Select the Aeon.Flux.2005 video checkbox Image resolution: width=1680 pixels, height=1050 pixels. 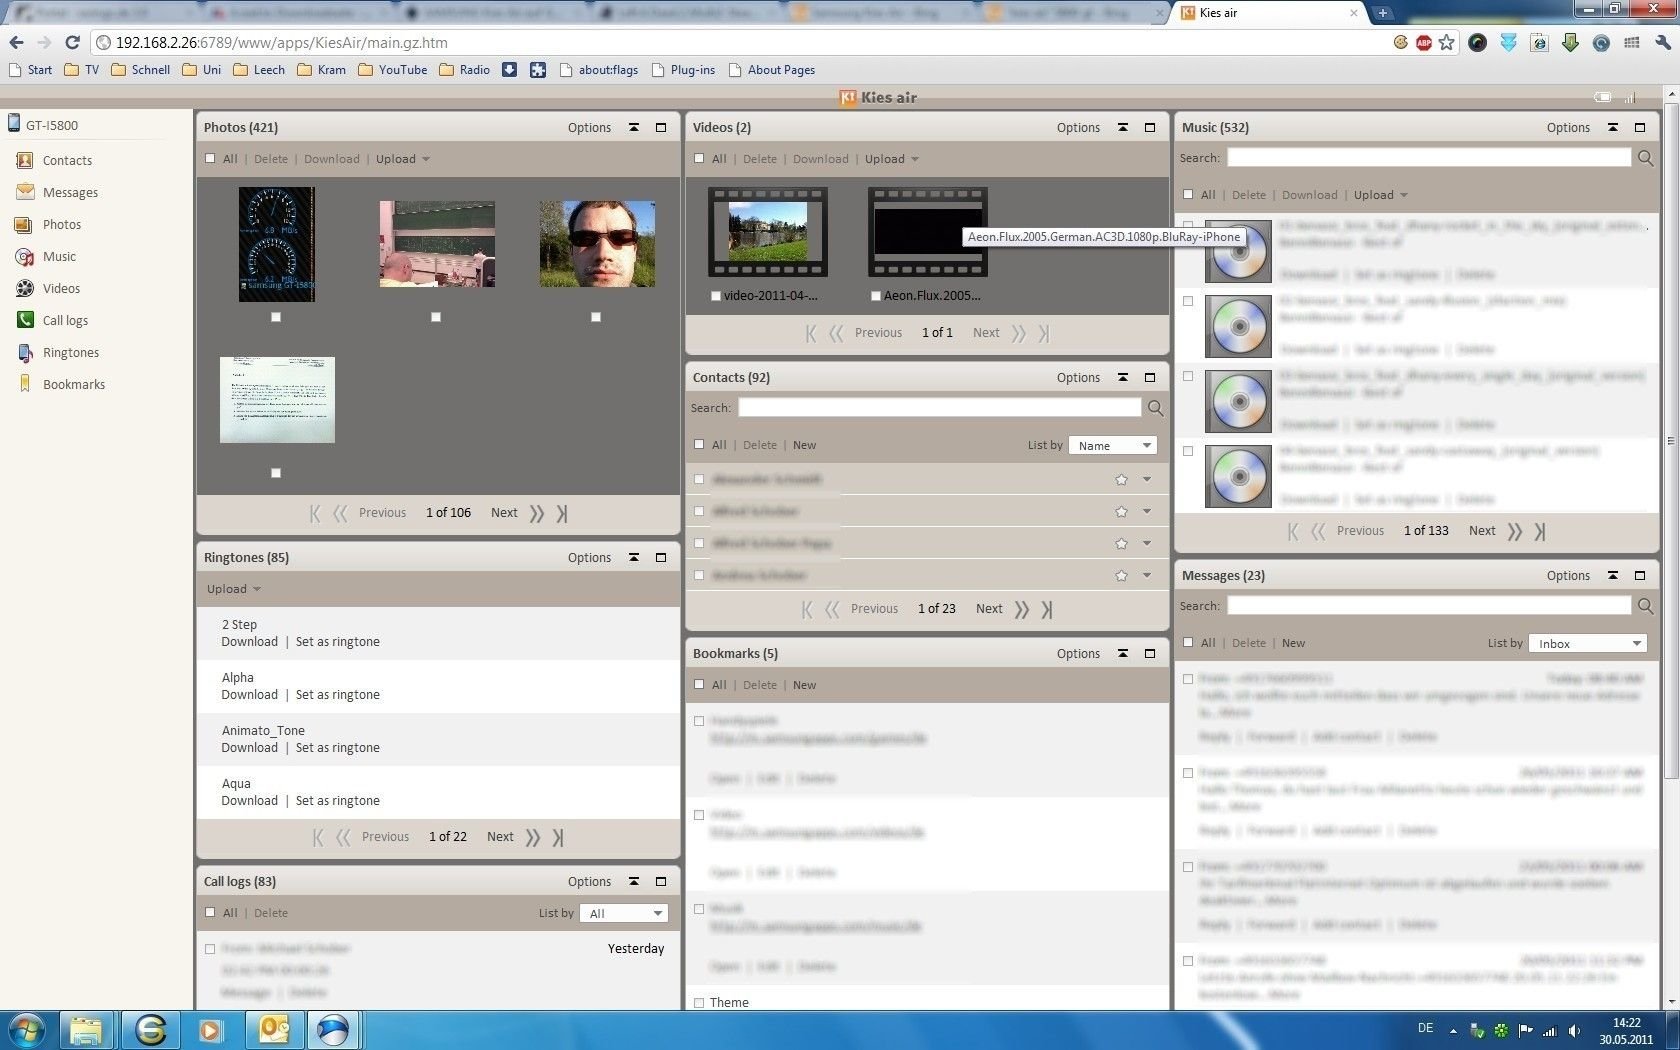(876, 296)
